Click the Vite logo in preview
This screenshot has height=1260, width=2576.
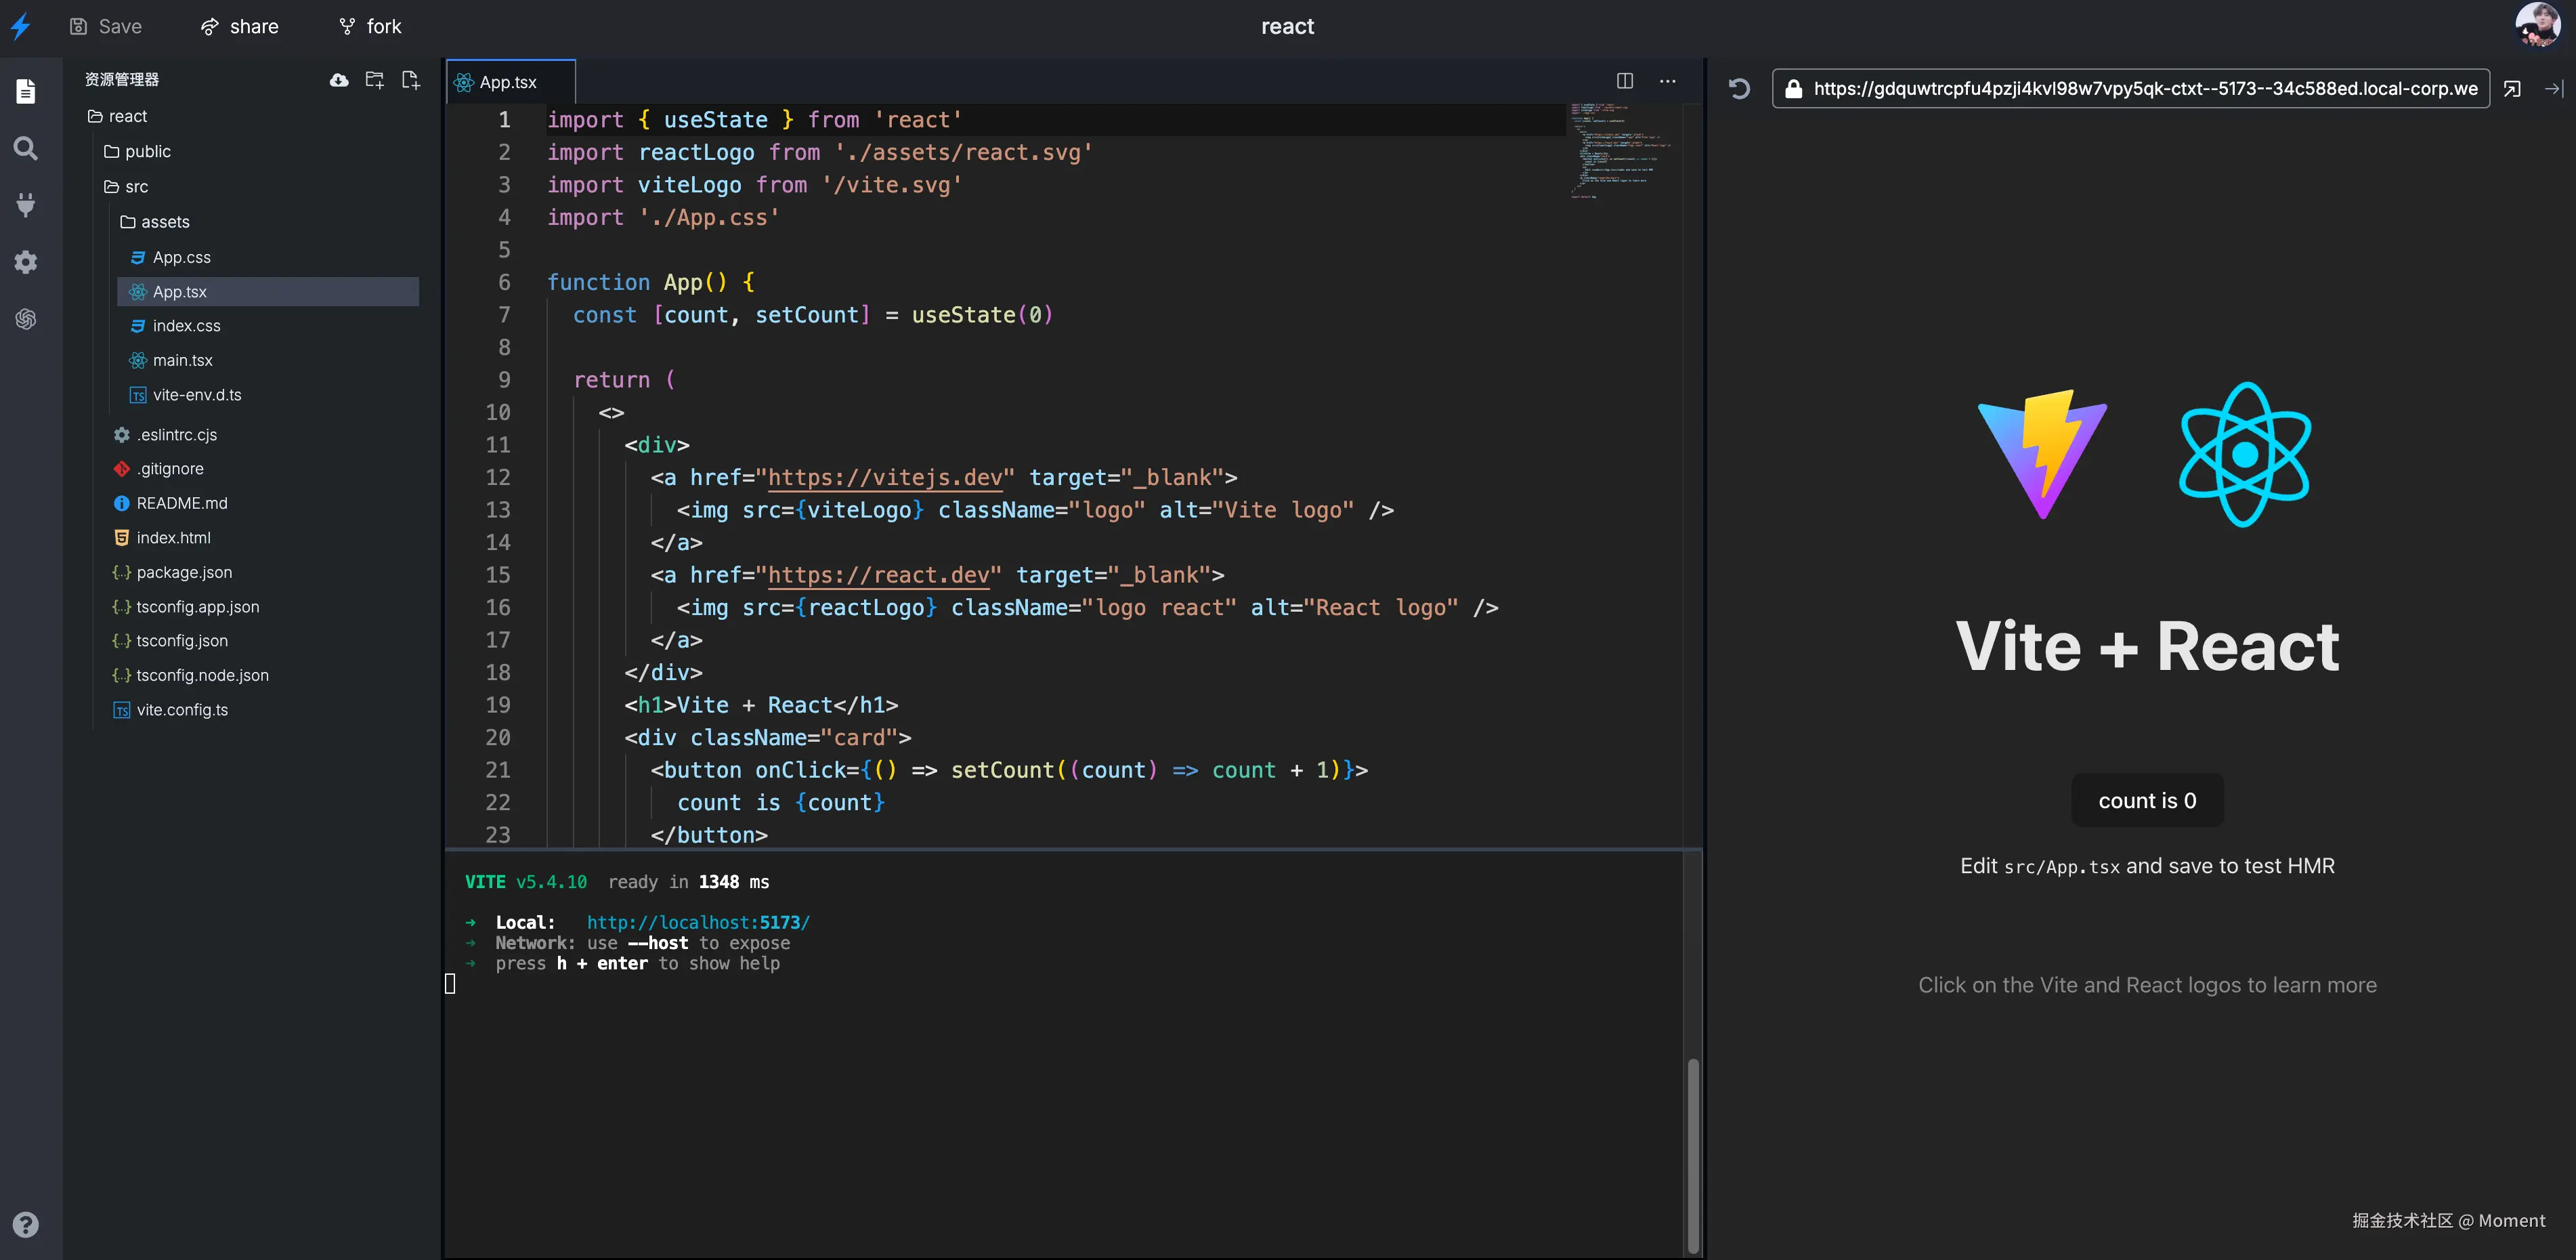pos(2043,454)
